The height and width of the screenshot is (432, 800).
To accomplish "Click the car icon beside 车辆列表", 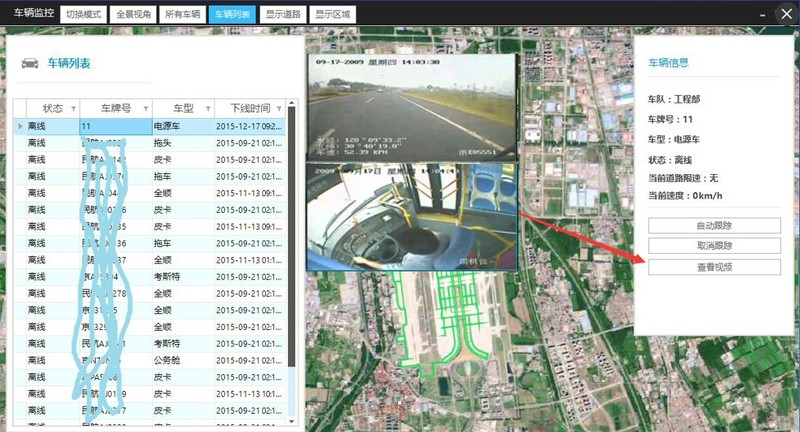I will (30, 63).
